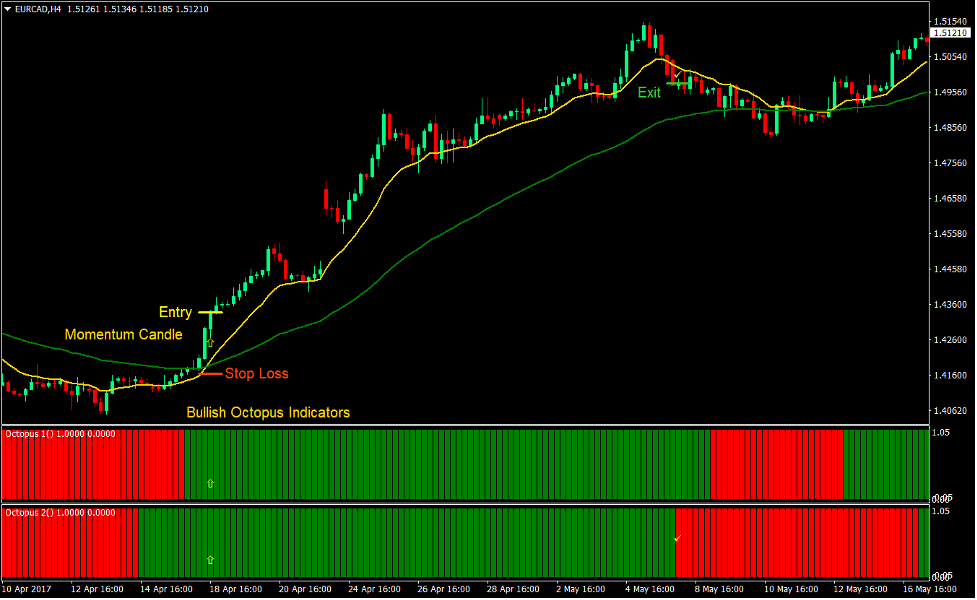
Task: Click the exit checkmark on the price chart
Action: (x=677, y=74)
